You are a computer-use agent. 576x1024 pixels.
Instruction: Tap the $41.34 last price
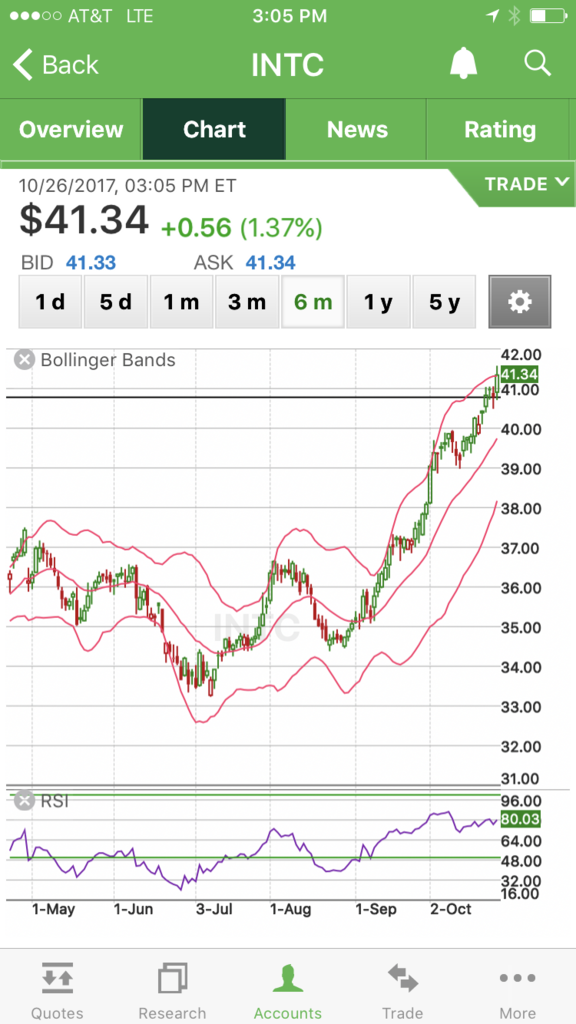click(x=84, y=220)
